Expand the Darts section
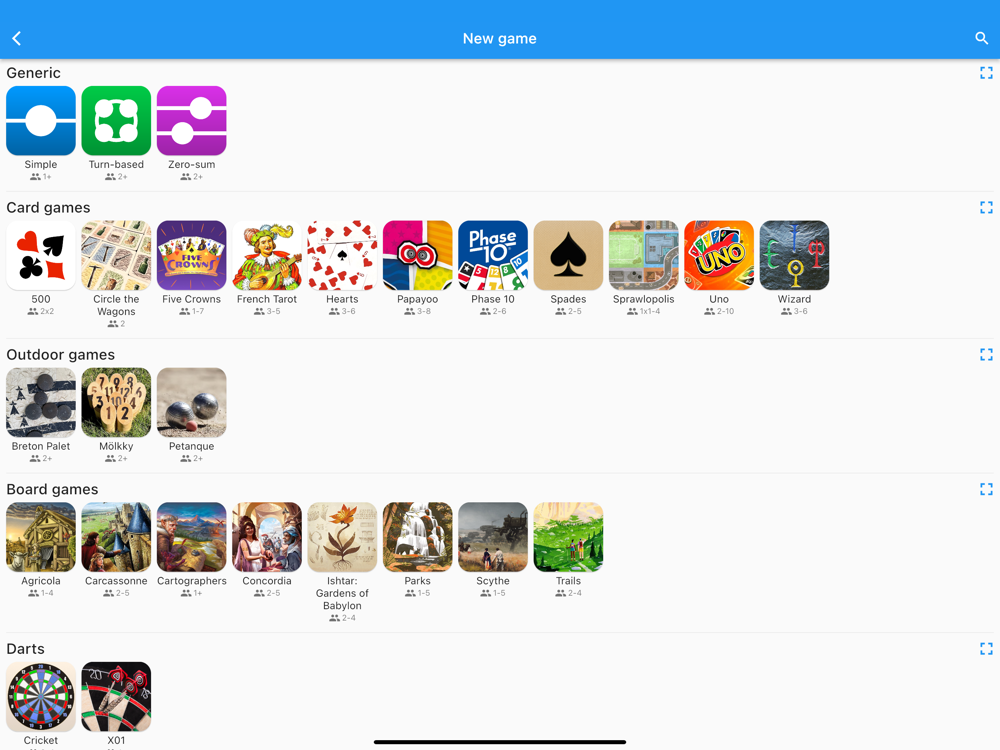Image resolution: width=1000 pixels, height=750 pixels. pyautogui.click(x=986, y=649)
